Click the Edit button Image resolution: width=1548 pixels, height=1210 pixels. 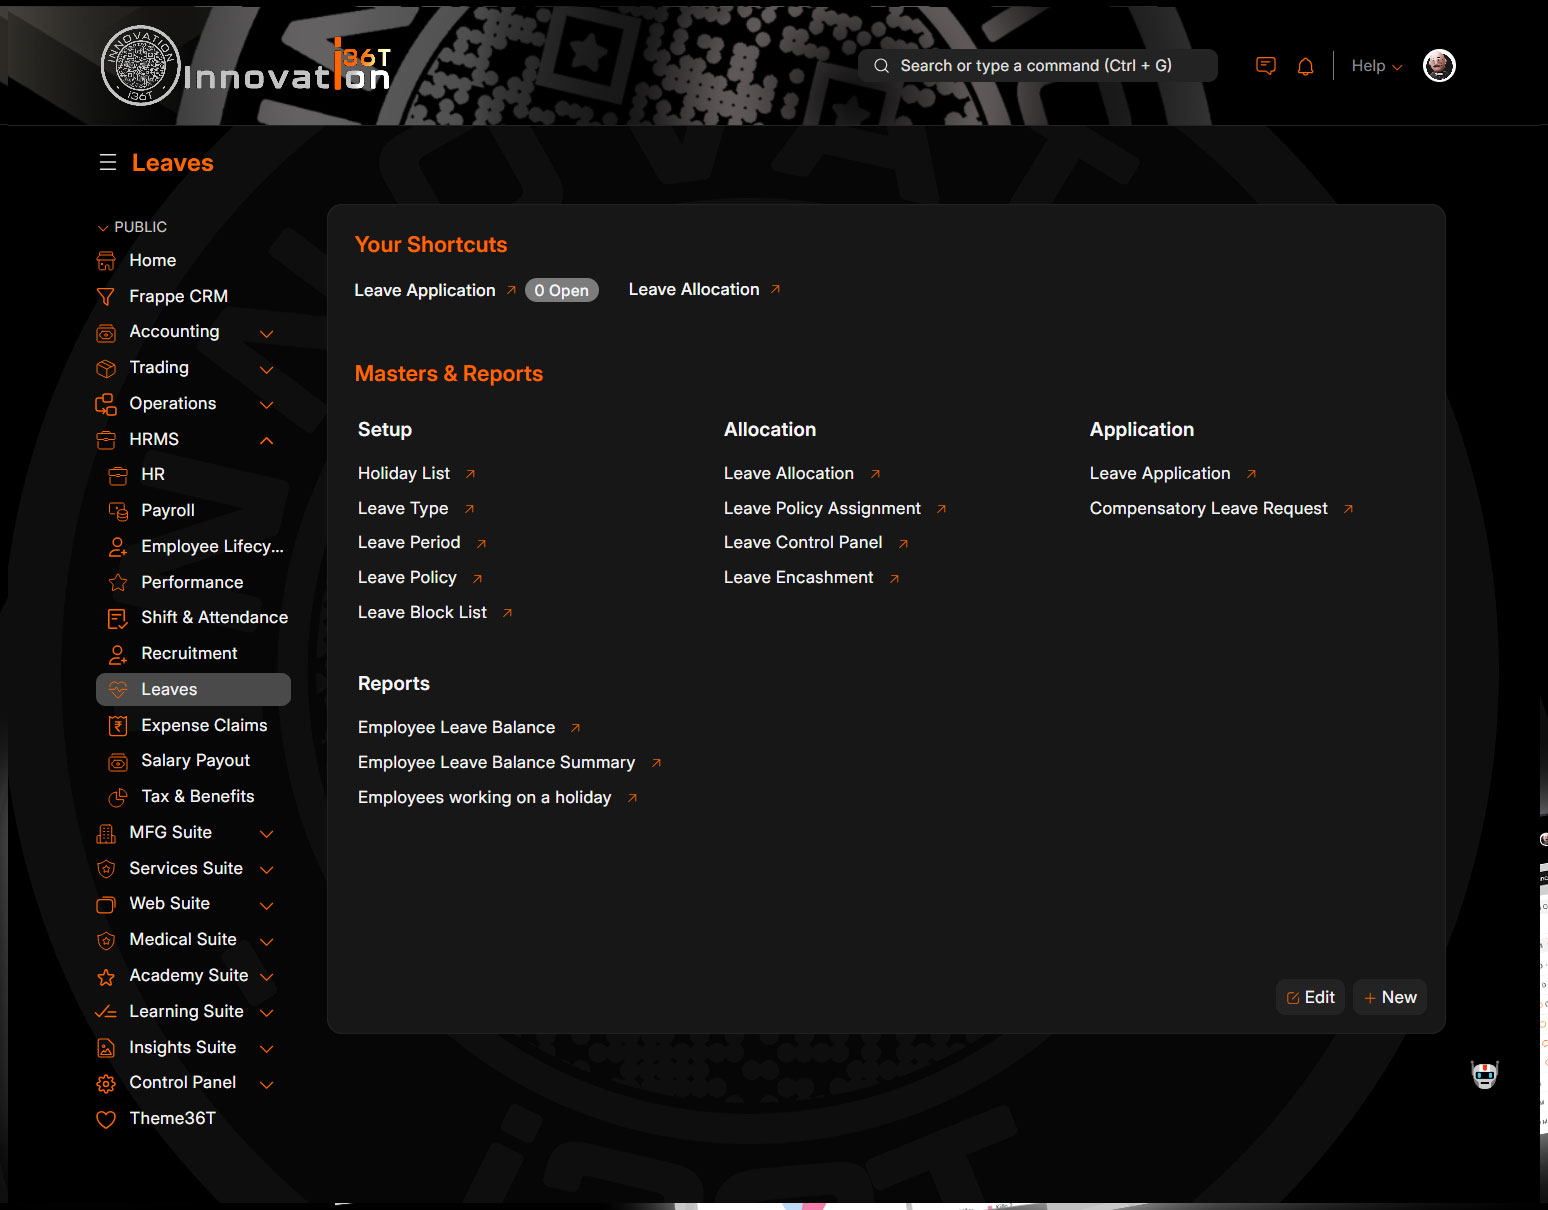tap(1310, 997)
